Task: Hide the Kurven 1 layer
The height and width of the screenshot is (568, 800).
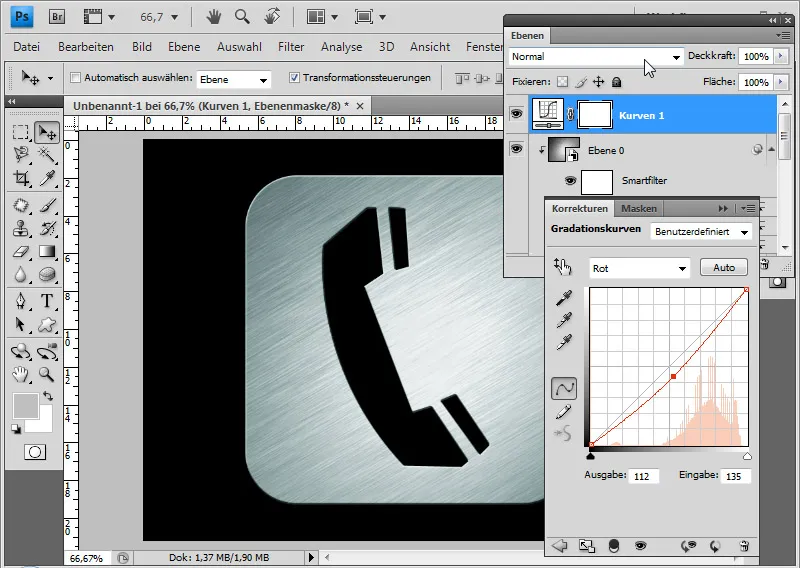Action: click(516, 113)
